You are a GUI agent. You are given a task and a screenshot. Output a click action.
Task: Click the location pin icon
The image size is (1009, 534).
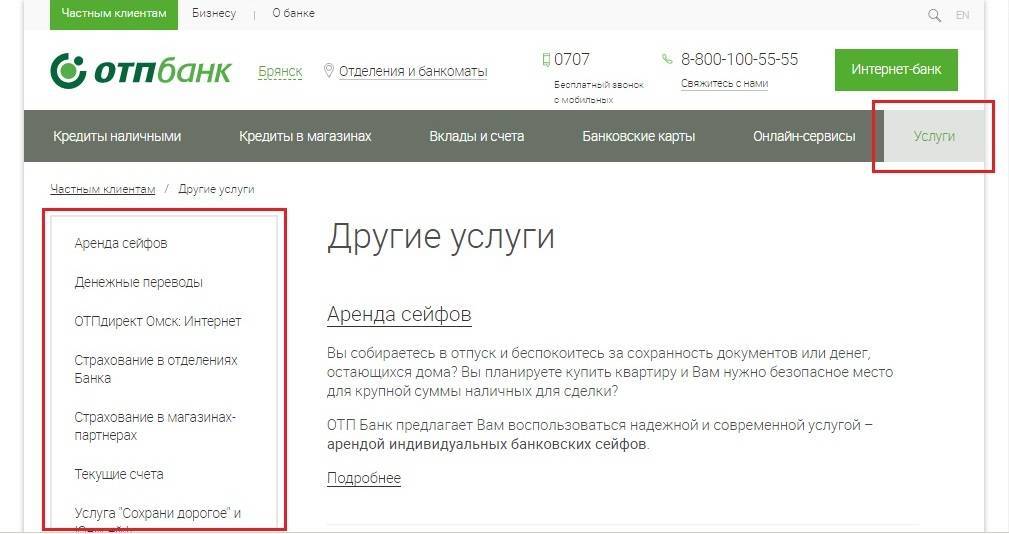click(x=328, y=71)
